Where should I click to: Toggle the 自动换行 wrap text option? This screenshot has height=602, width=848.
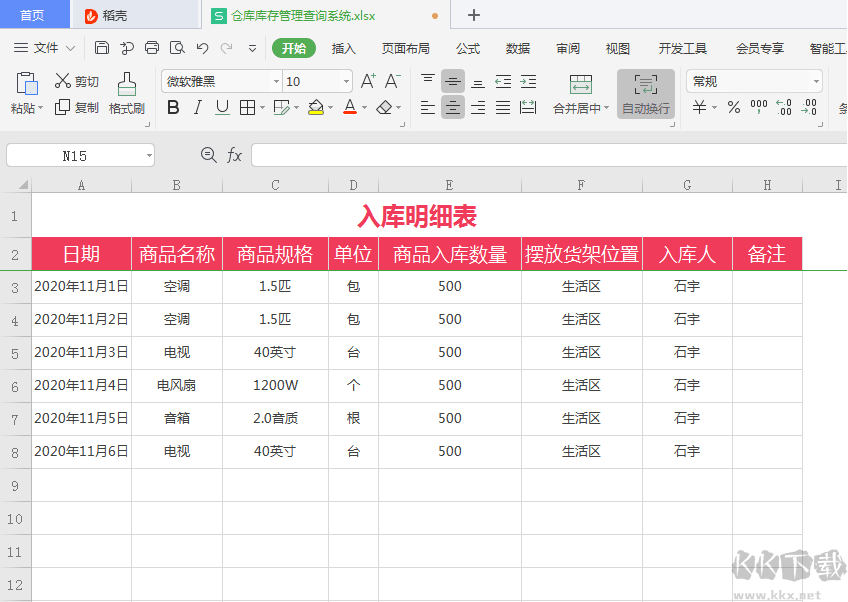[645, 95]
